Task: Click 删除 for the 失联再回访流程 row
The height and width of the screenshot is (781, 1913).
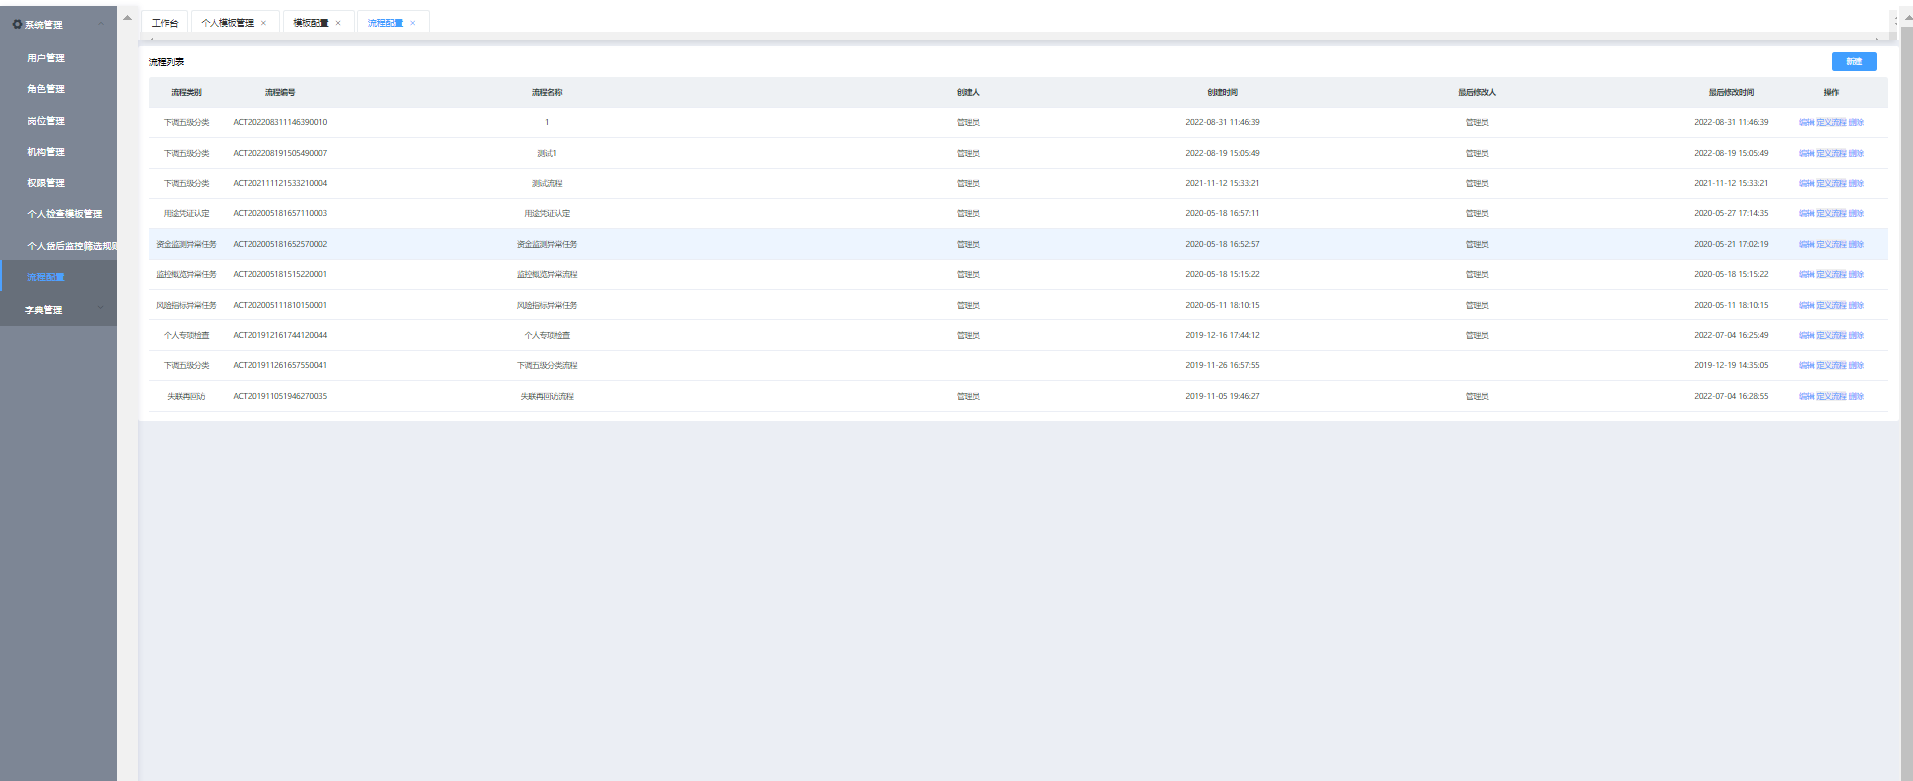Action: tap(1856, 396)
